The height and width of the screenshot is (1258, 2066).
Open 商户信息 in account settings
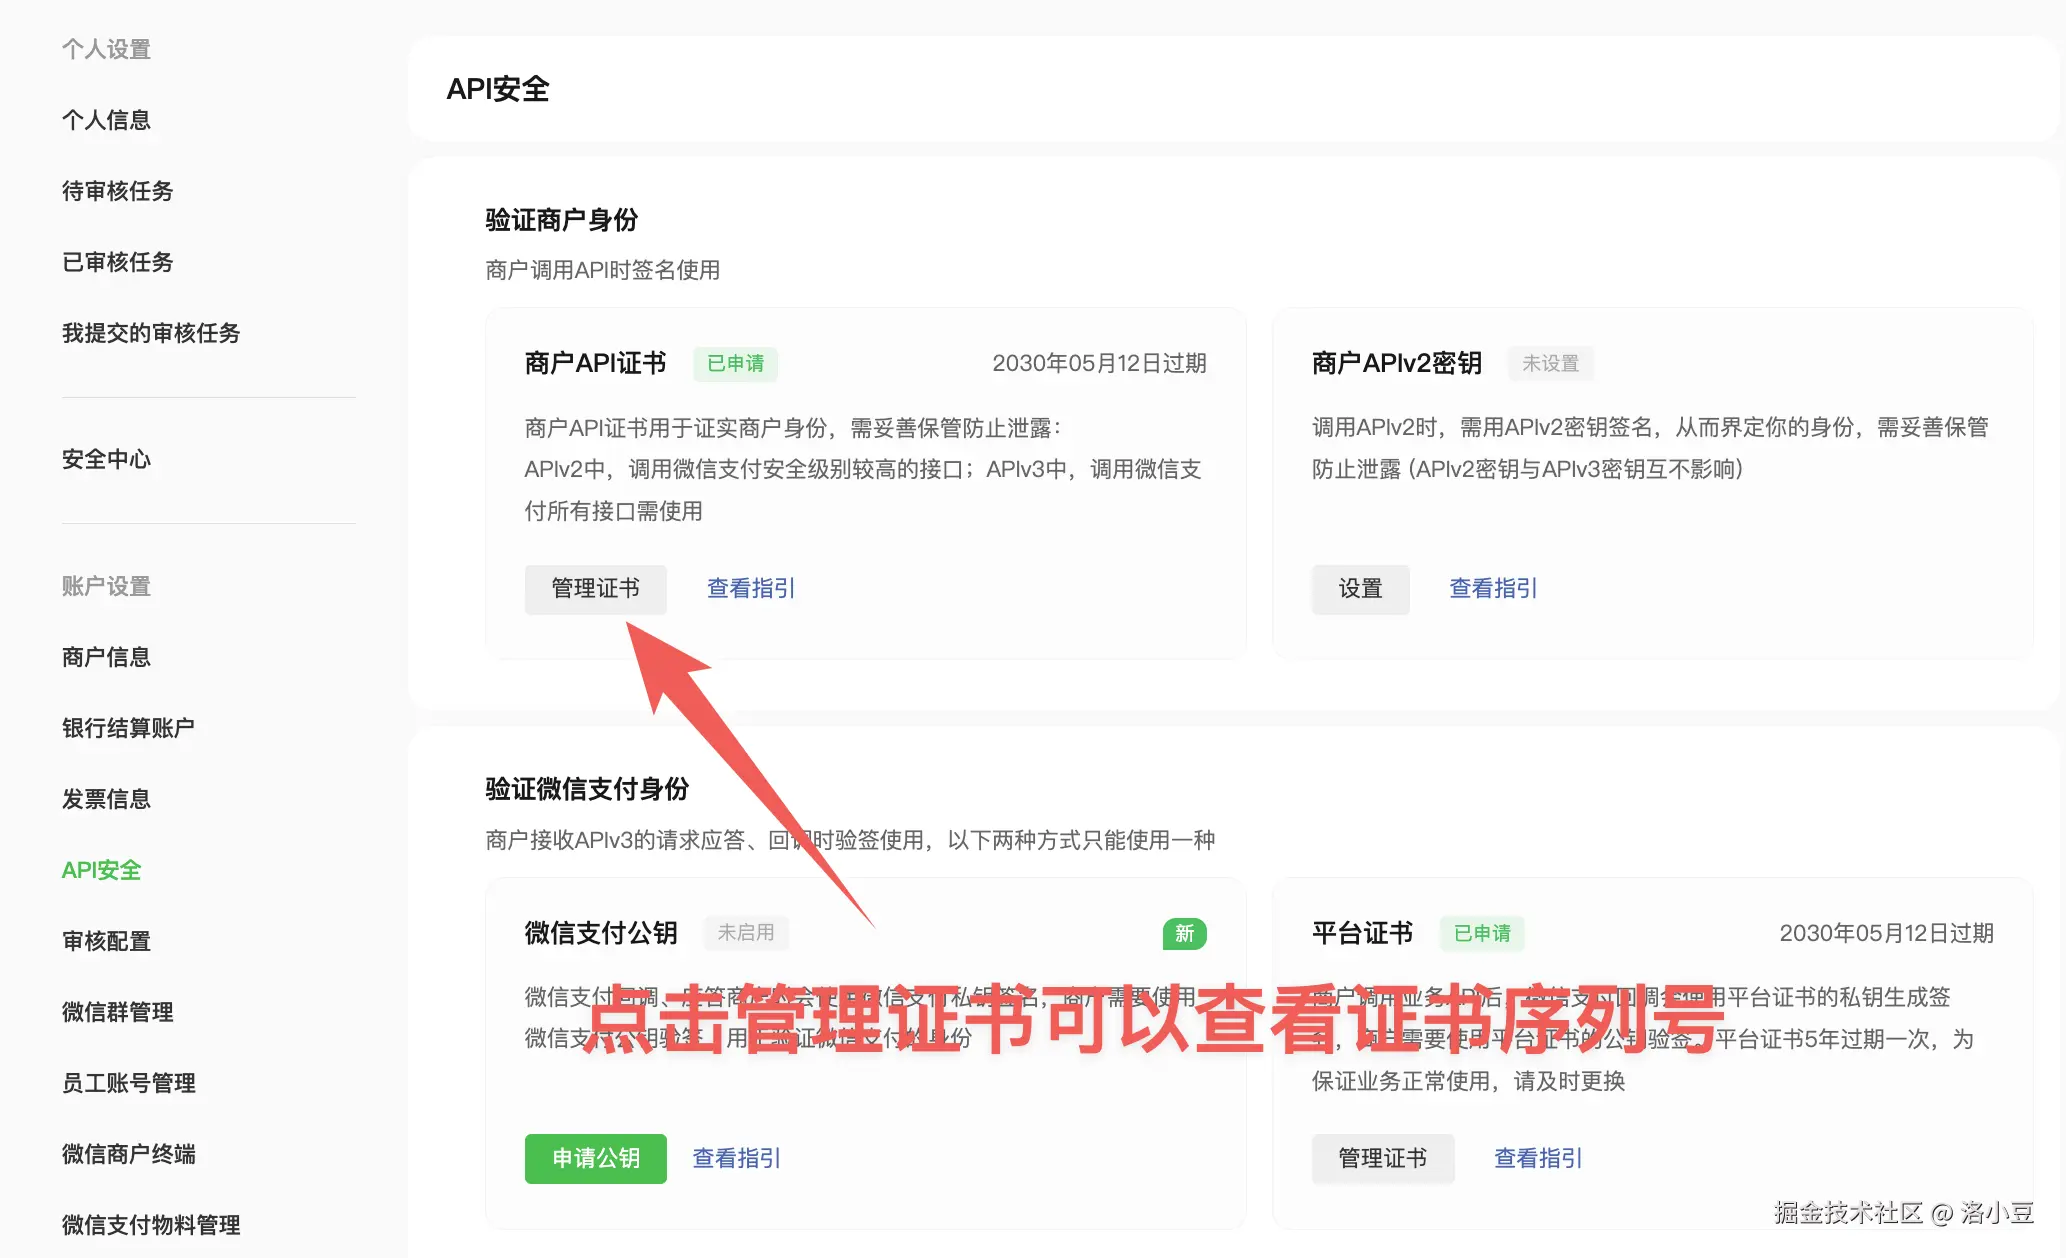point(106,657)
